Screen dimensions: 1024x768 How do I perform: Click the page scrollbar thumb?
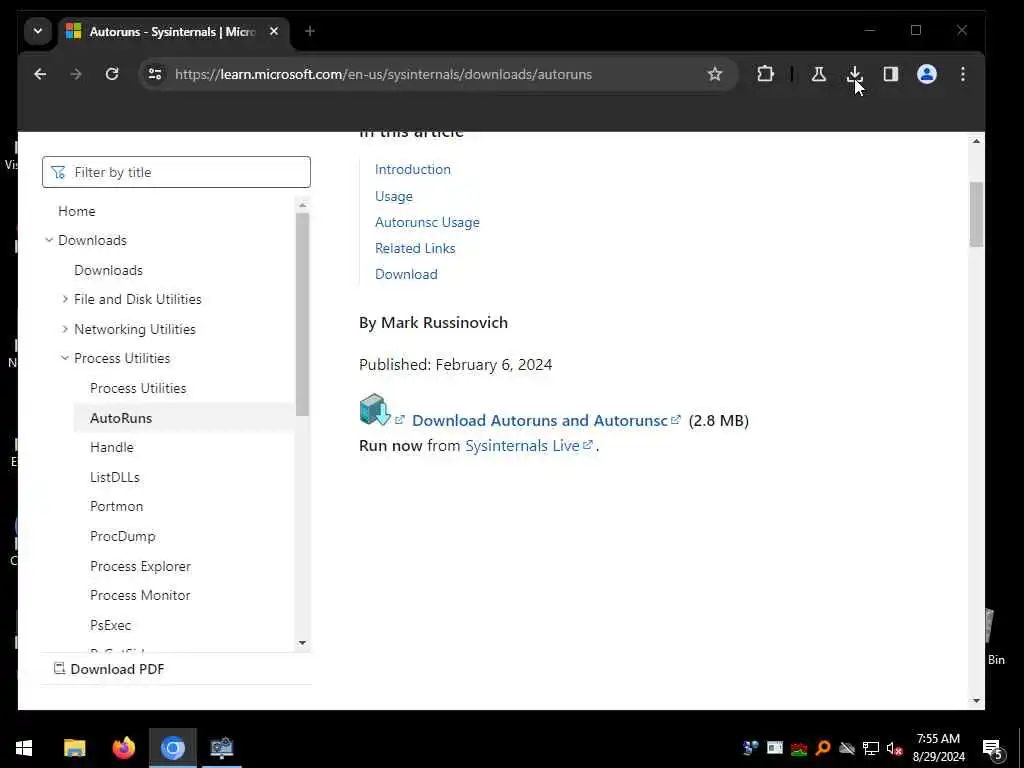(976, 214)
